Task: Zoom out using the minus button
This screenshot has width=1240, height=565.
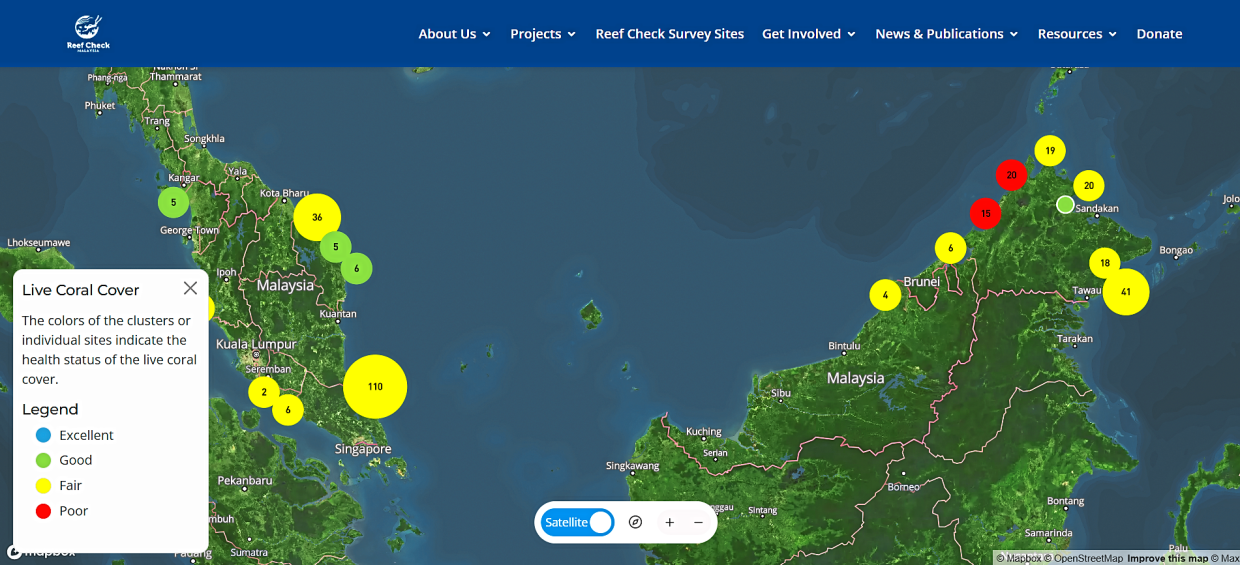Action: coord(699,522)
